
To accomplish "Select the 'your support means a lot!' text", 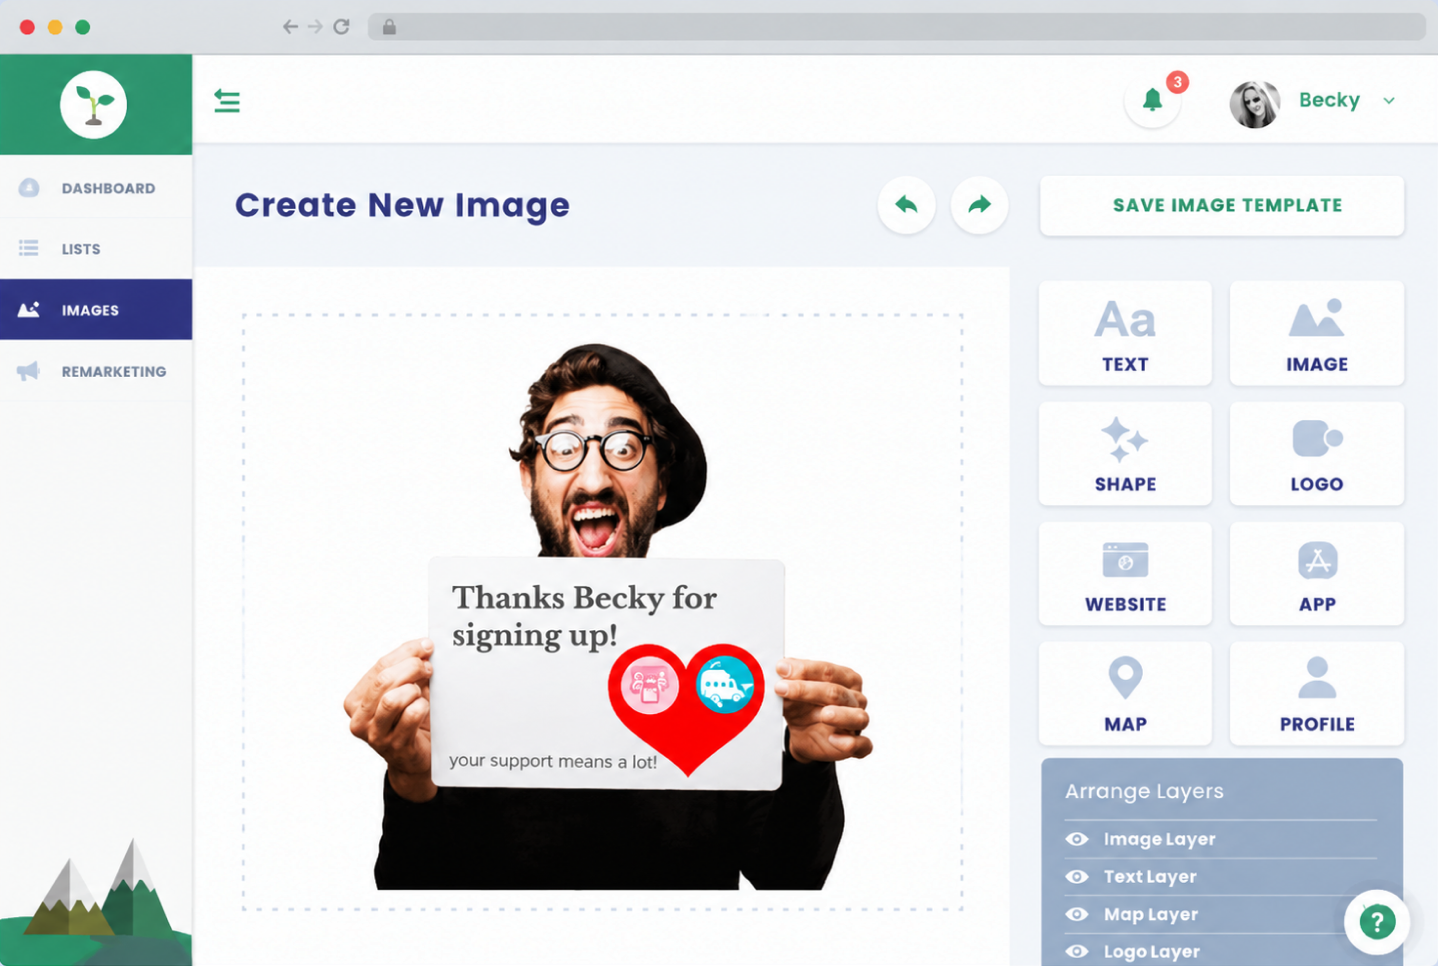I will pyautogui.click(x=553, y=761).
